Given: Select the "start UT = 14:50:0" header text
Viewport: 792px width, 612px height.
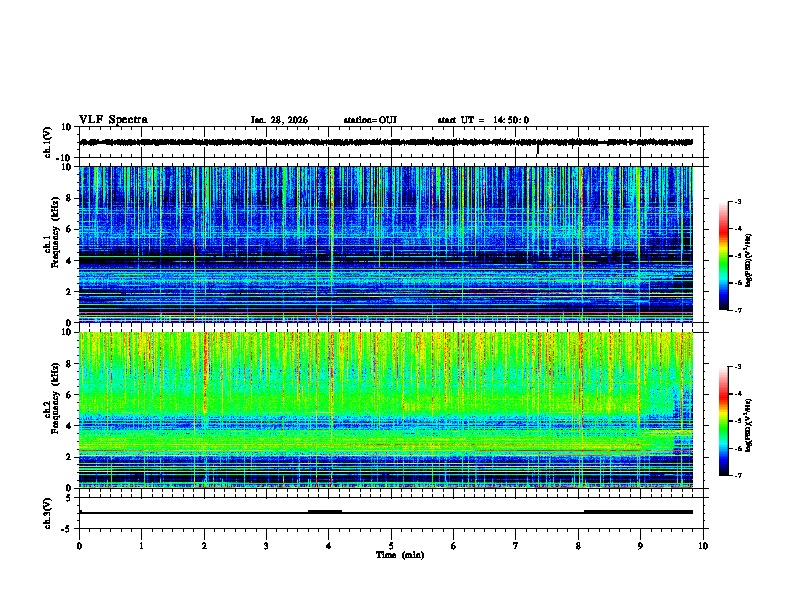Looking at the screenshot, I should [483, 120].
